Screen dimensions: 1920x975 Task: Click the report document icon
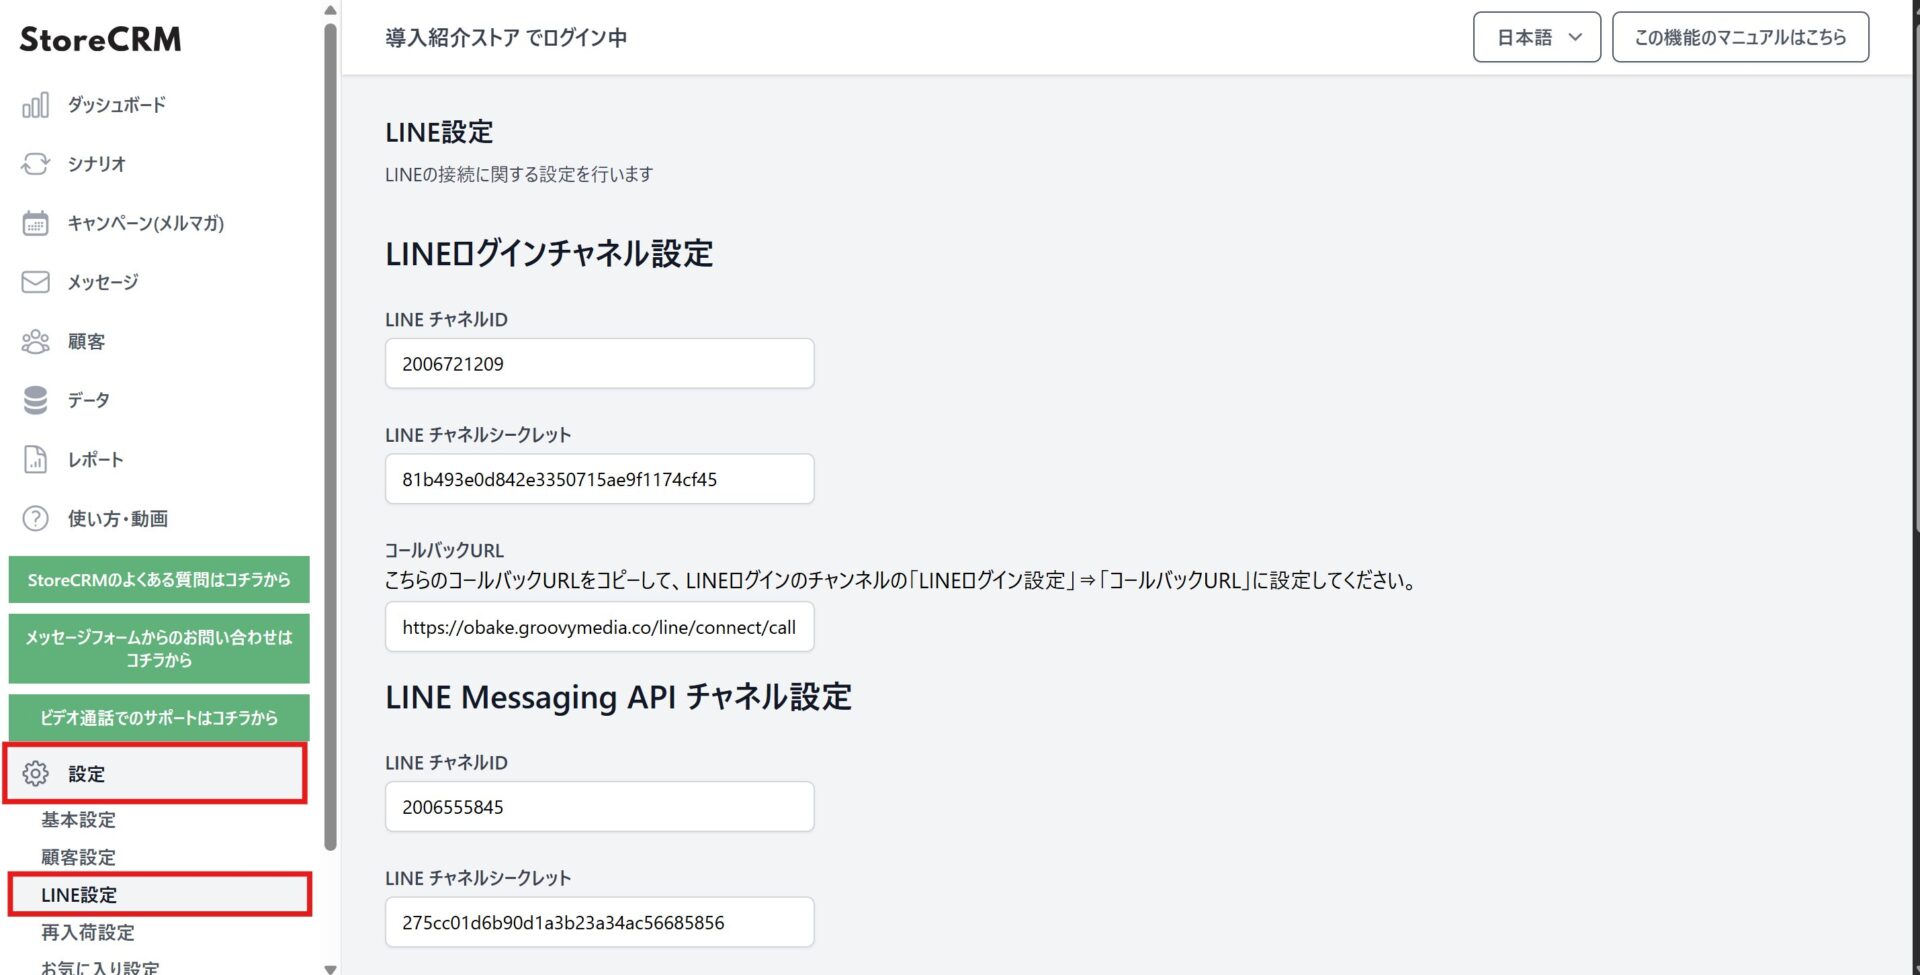[35, 460]
